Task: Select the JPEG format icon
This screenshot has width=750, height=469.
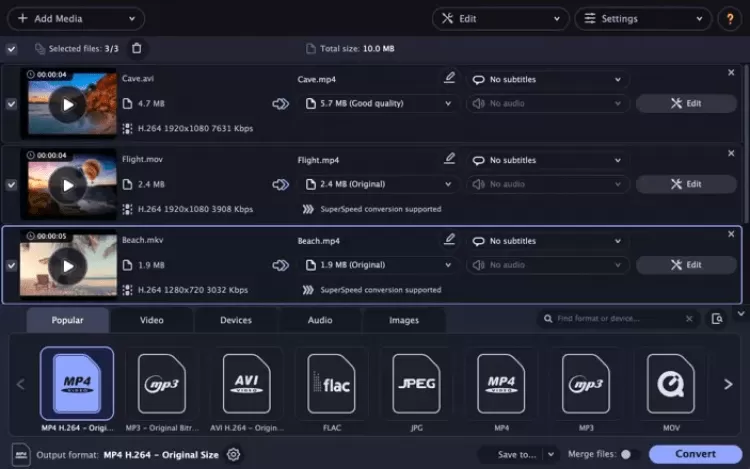Action: click(416, 384)
